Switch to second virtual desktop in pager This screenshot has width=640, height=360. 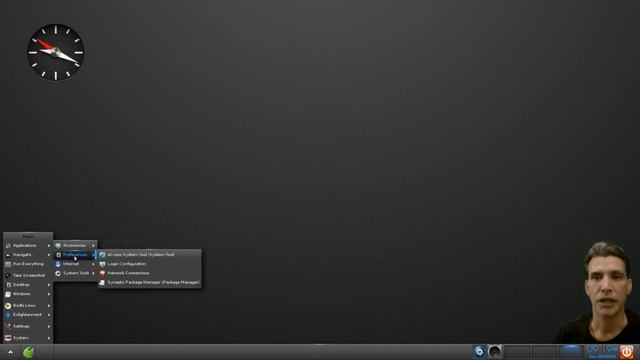click(544, 351)
